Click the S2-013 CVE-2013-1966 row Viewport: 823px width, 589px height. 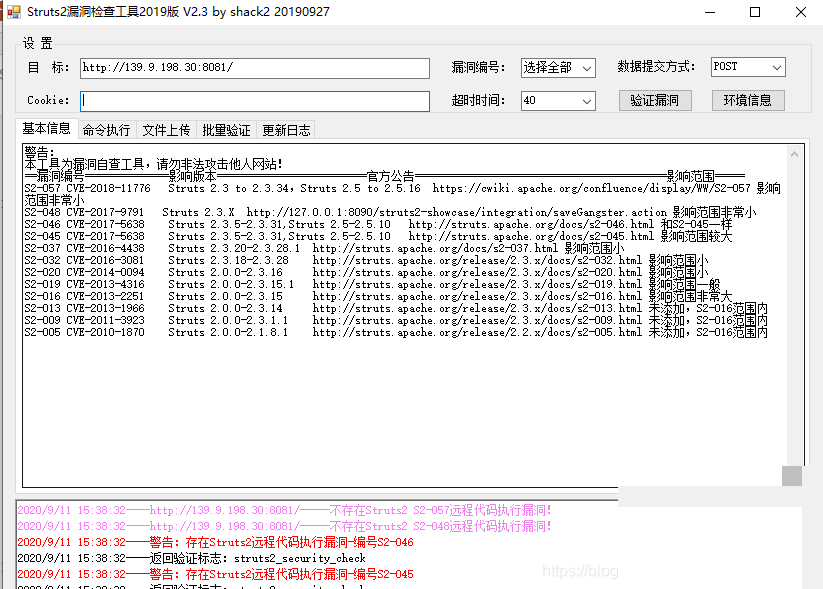[396, 309]
